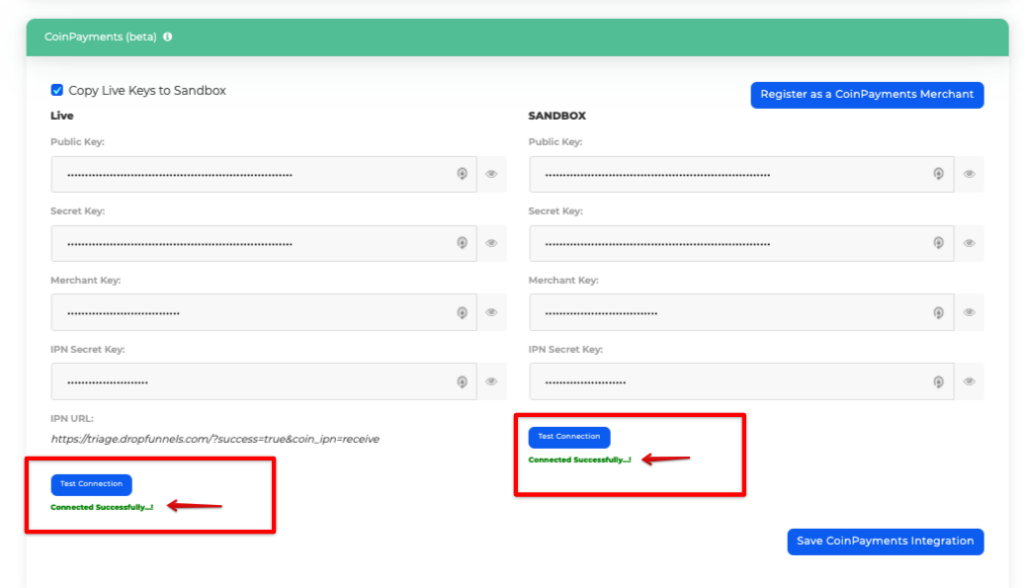1024x588 pixels.
Task: Show the Sandbox IPN Secret Key value
Action: 969,381
